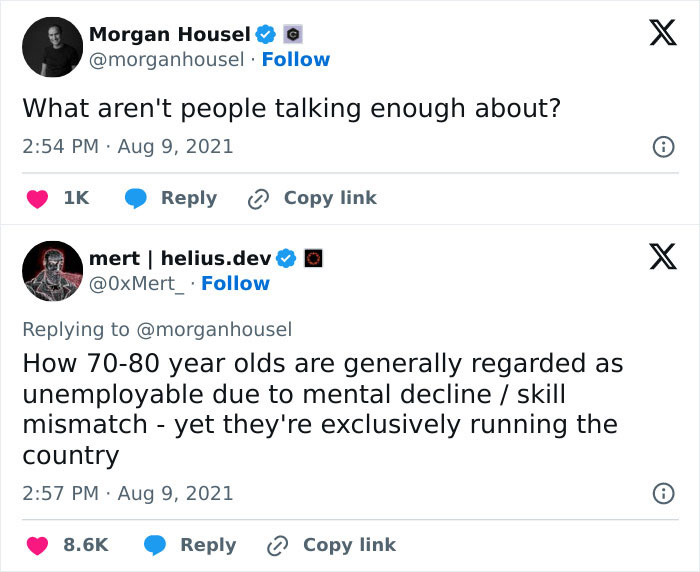The height and width of the screenshot is (572, 700).
Task: Open mert's profile avatar
Action: 52,271
